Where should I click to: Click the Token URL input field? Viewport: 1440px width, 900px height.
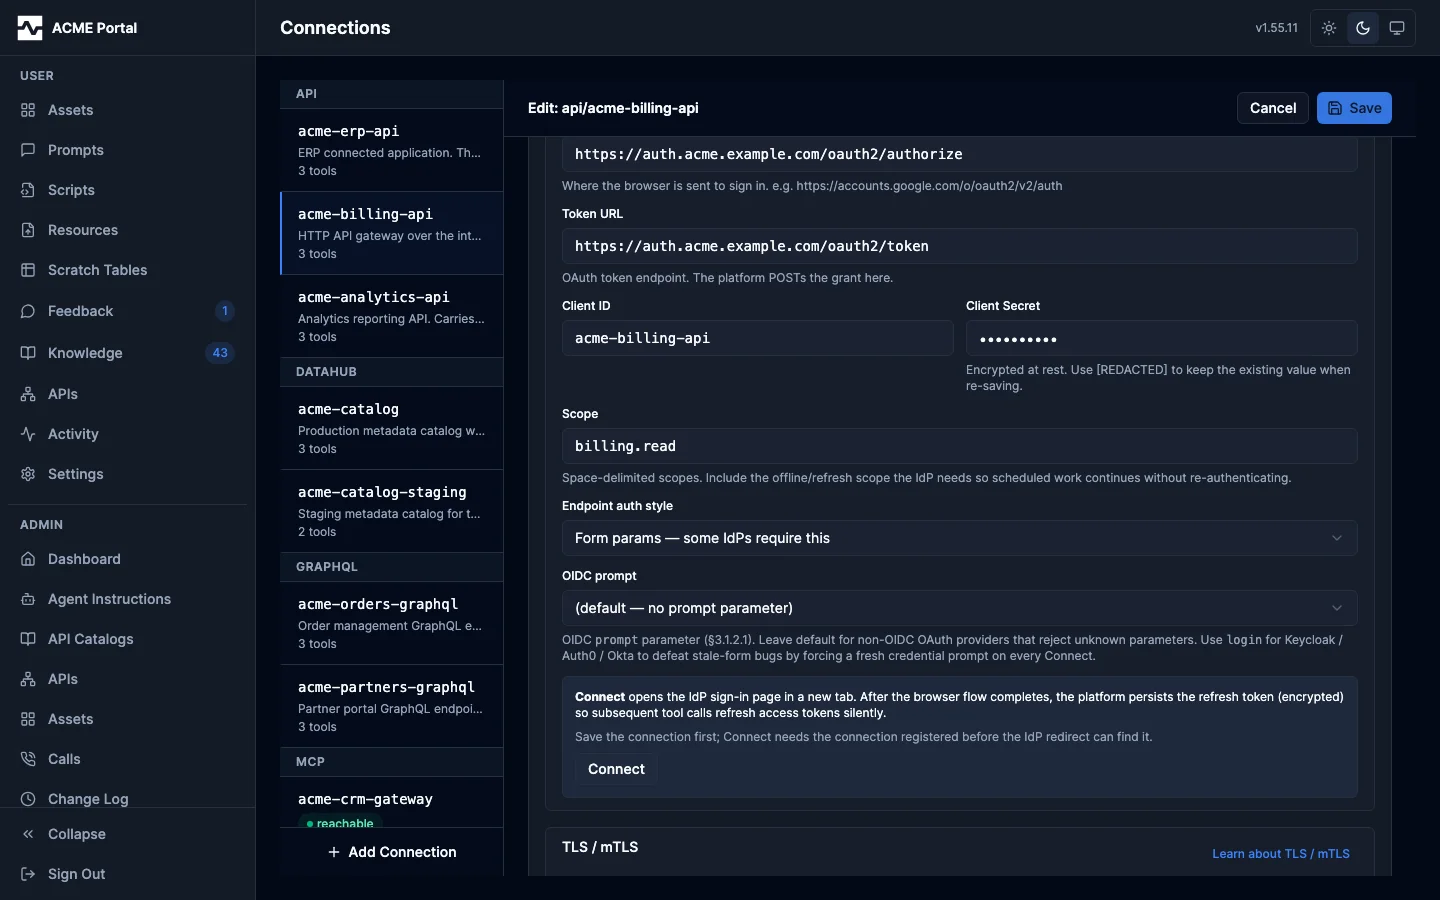click(959, 246)
